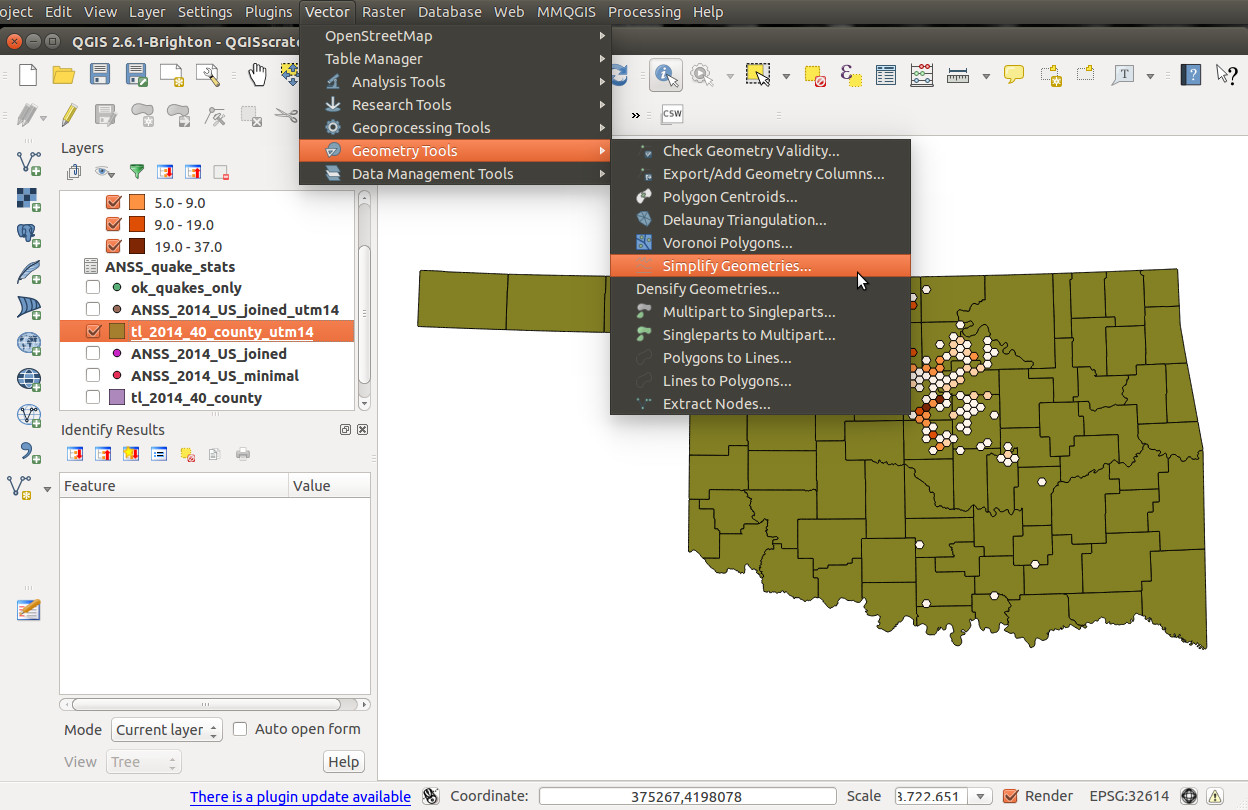Click the Toggle Editing pencil icon

point(69,114)
